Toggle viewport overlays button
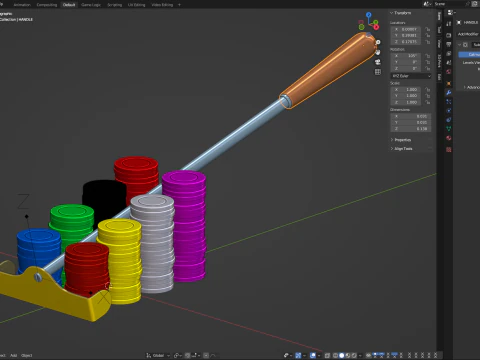Image resolution: width=480 pixels, height=360 pixels. coord(312,355)
